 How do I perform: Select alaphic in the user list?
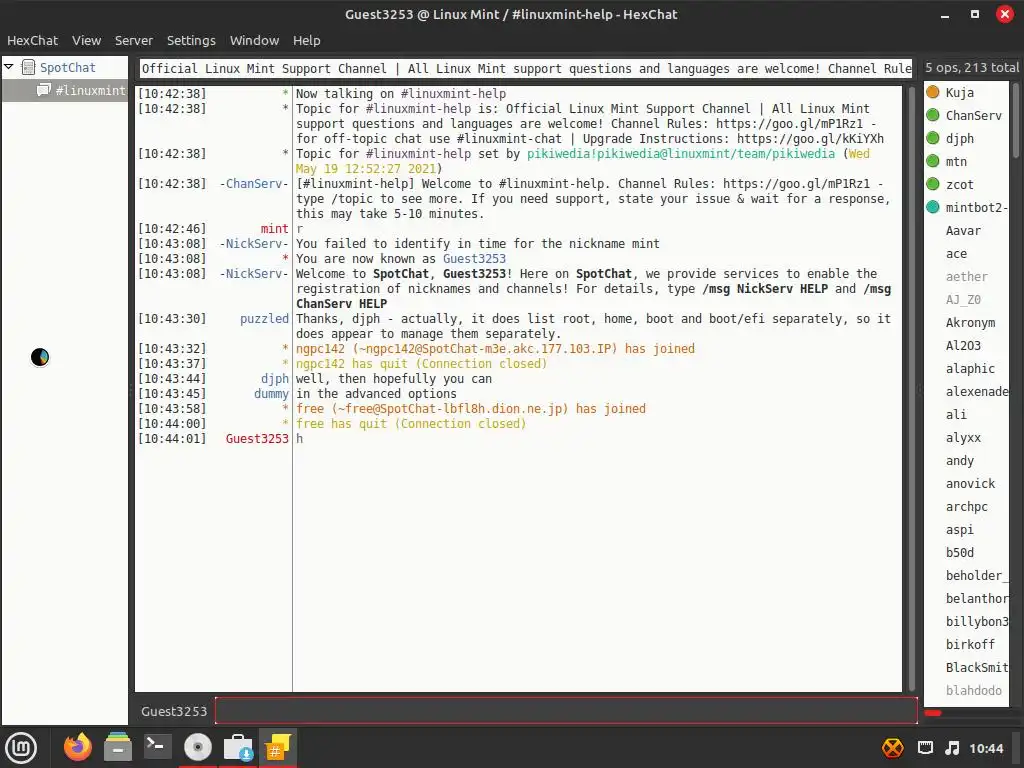click(x=970, y=368)
